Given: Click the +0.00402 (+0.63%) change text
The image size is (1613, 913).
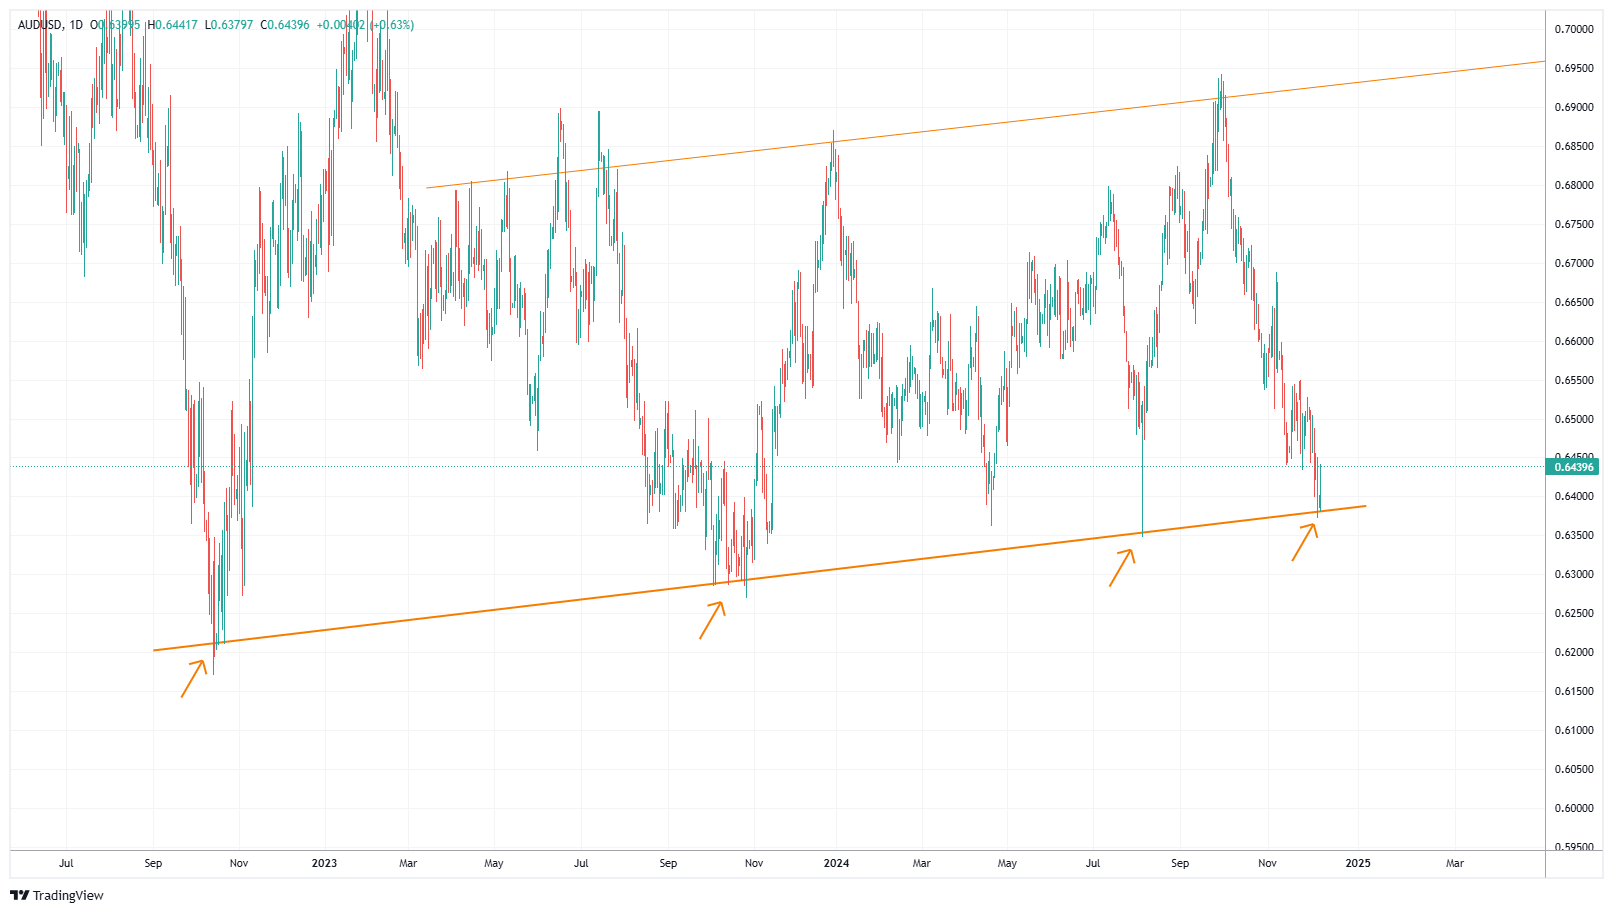Looking at the screenshot, I should [x=365, y=25].
